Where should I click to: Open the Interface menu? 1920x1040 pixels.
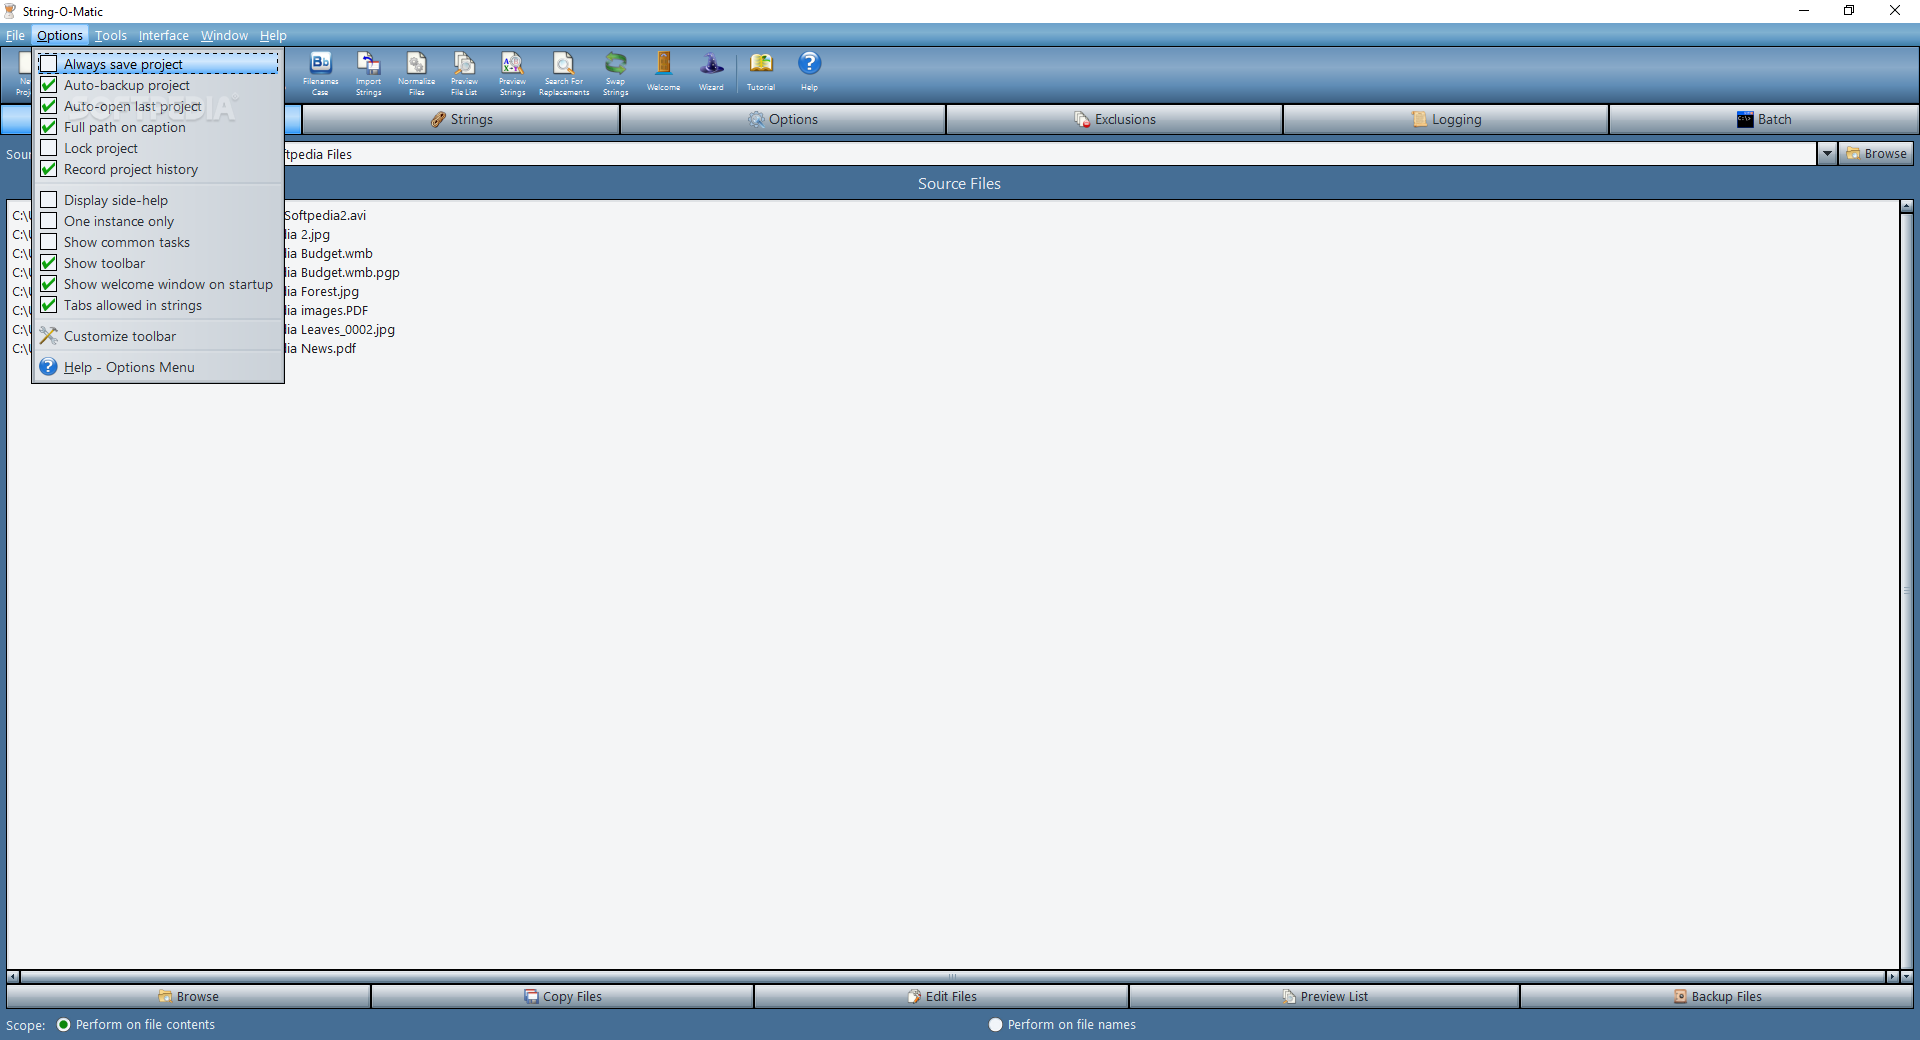point(164,35)
